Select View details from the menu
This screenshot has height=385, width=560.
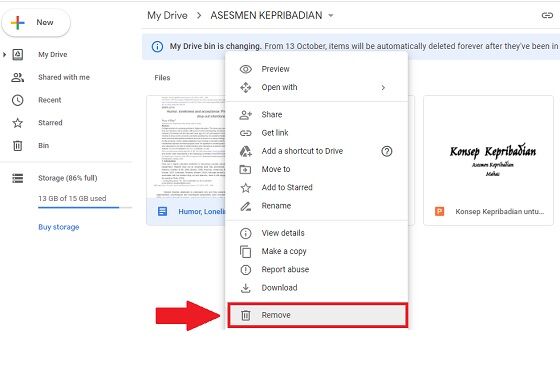pos(316,233)
